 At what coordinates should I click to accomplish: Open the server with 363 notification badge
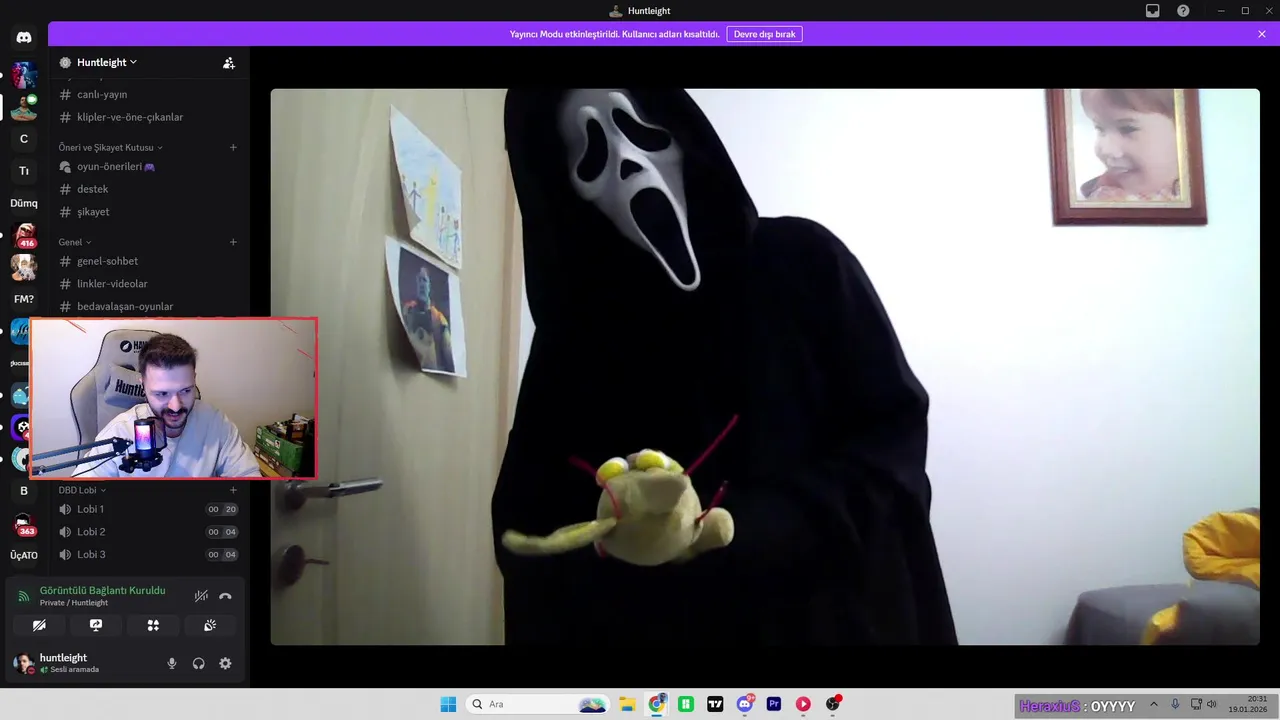click(x=24, y=524)
